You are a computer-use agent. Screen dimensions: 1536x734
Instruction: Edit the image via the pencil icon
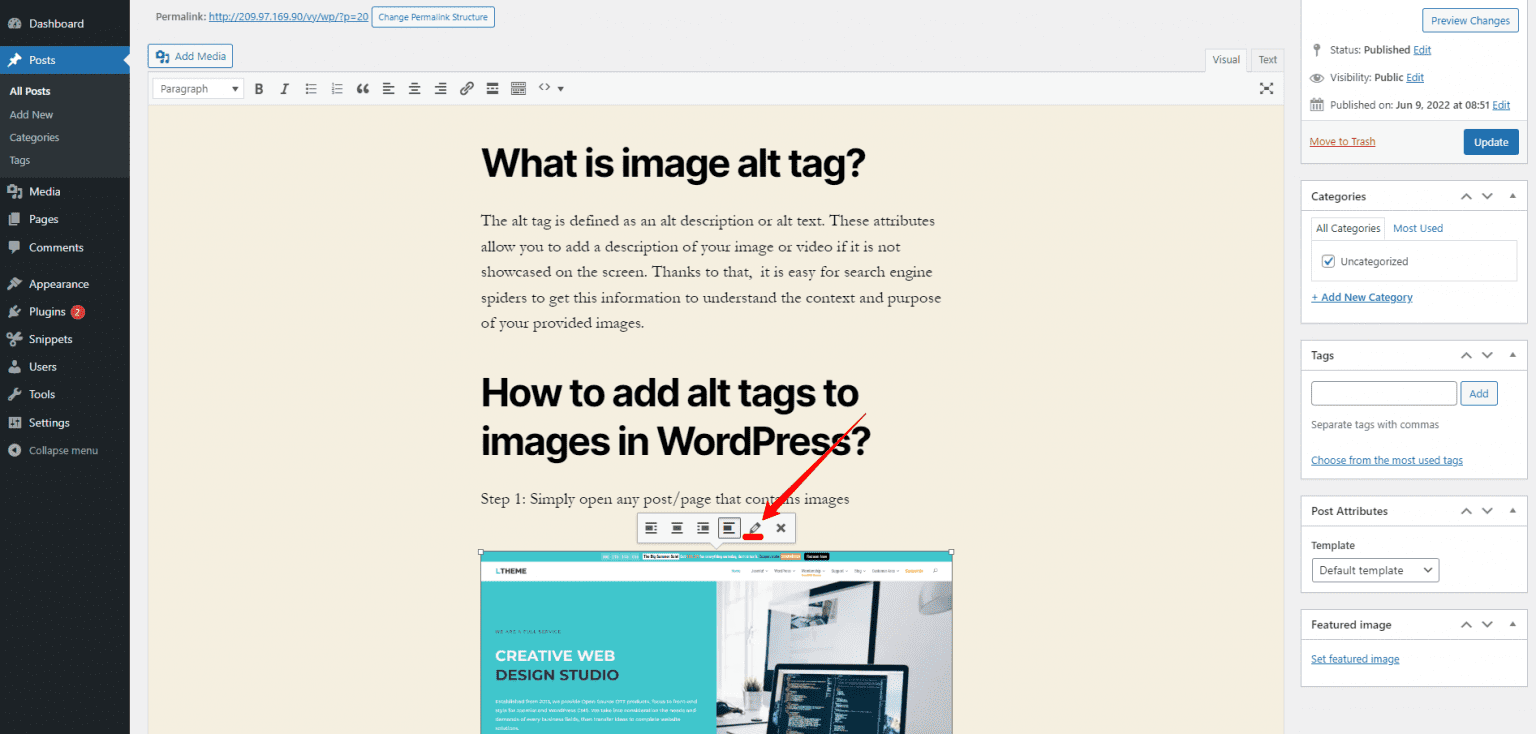(754, 527)
